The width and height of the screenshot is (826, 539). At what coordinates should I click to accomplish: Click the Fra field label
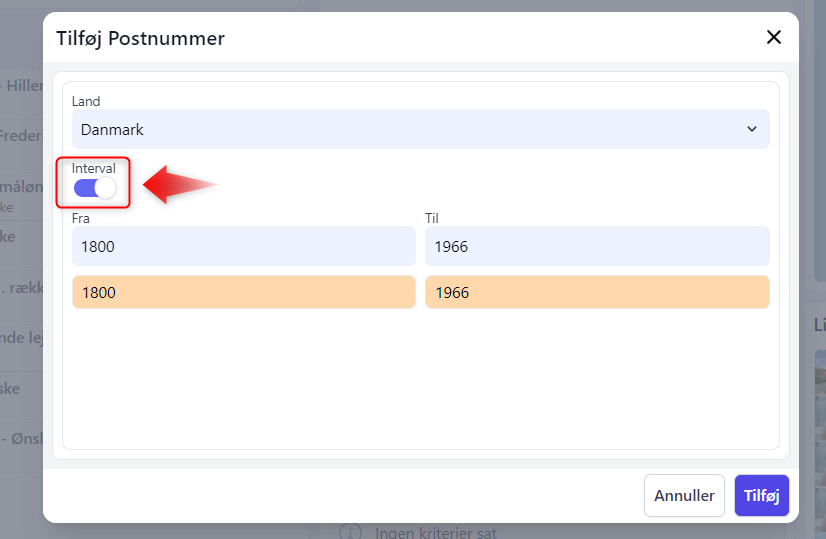click(x=81, y=217)
